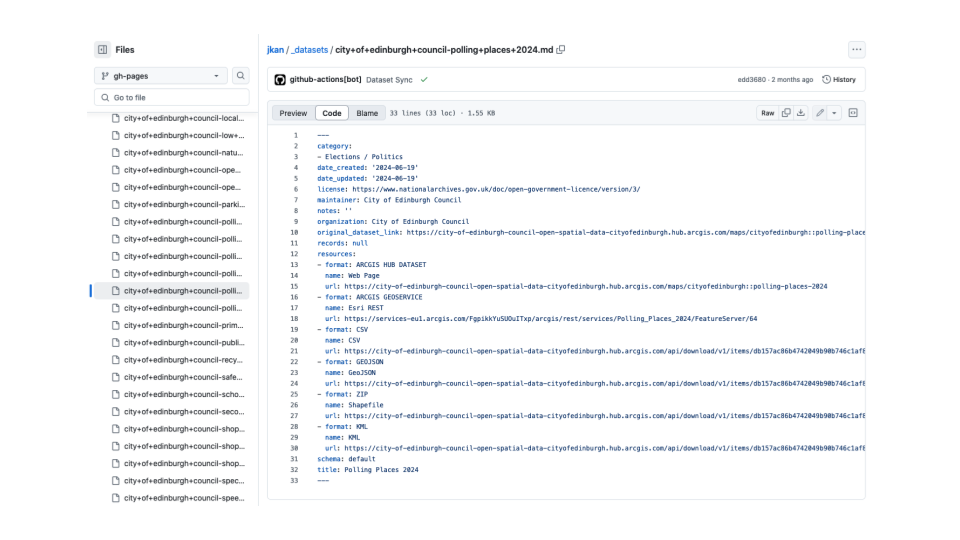Click file icon beside council-parki row
The image size is (960, 540).
[x=116, y=204]
